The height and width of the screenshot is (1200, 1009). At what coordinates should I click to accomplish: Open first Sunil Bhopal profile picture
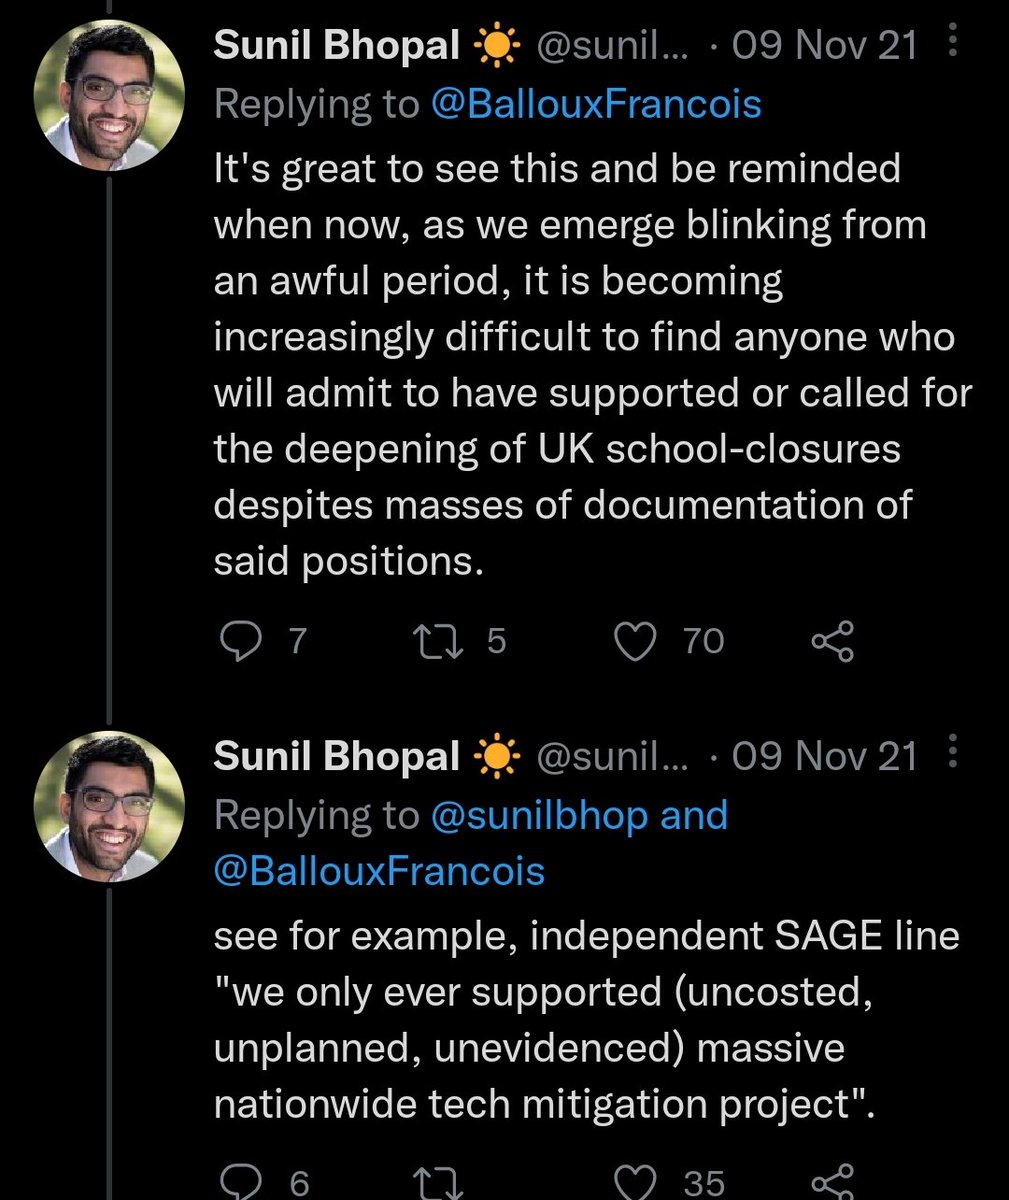(x=109, y=94)
